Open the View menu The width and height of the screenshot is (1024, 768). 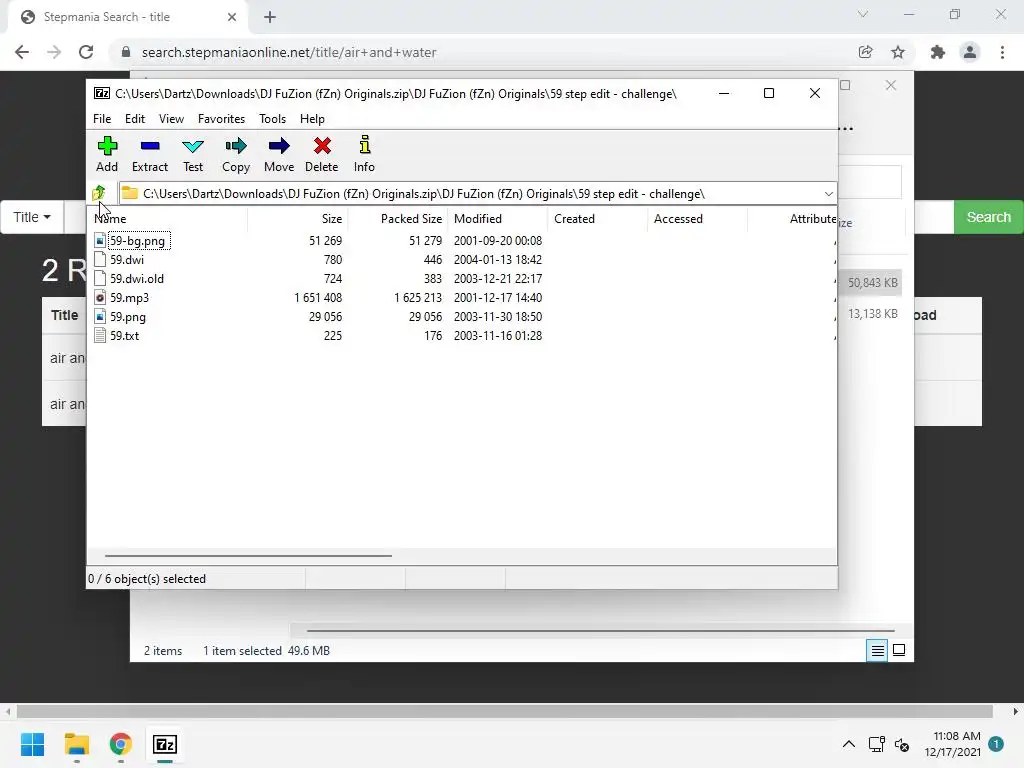(x=171, y=119)
